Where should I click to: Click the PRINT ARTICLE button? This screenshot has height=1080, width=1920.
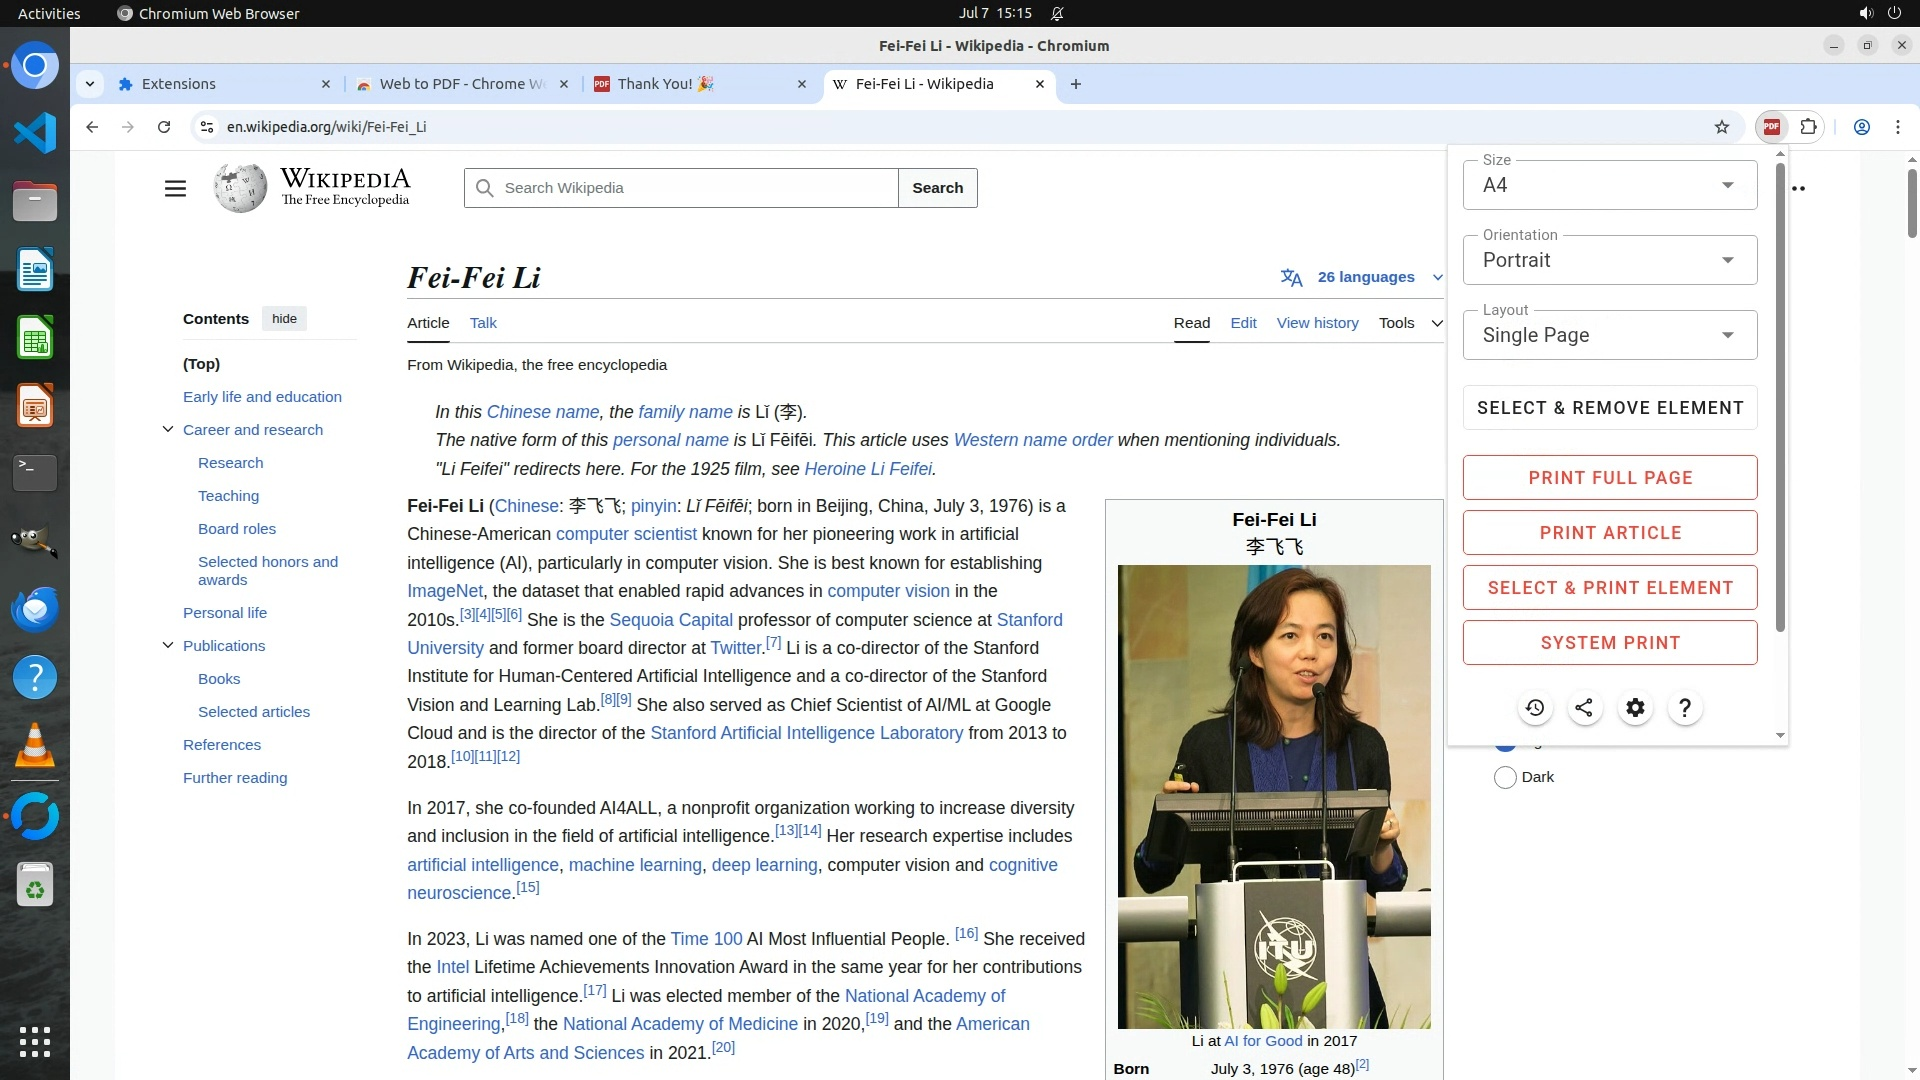pyautogui.click(x=1609, y=533)
